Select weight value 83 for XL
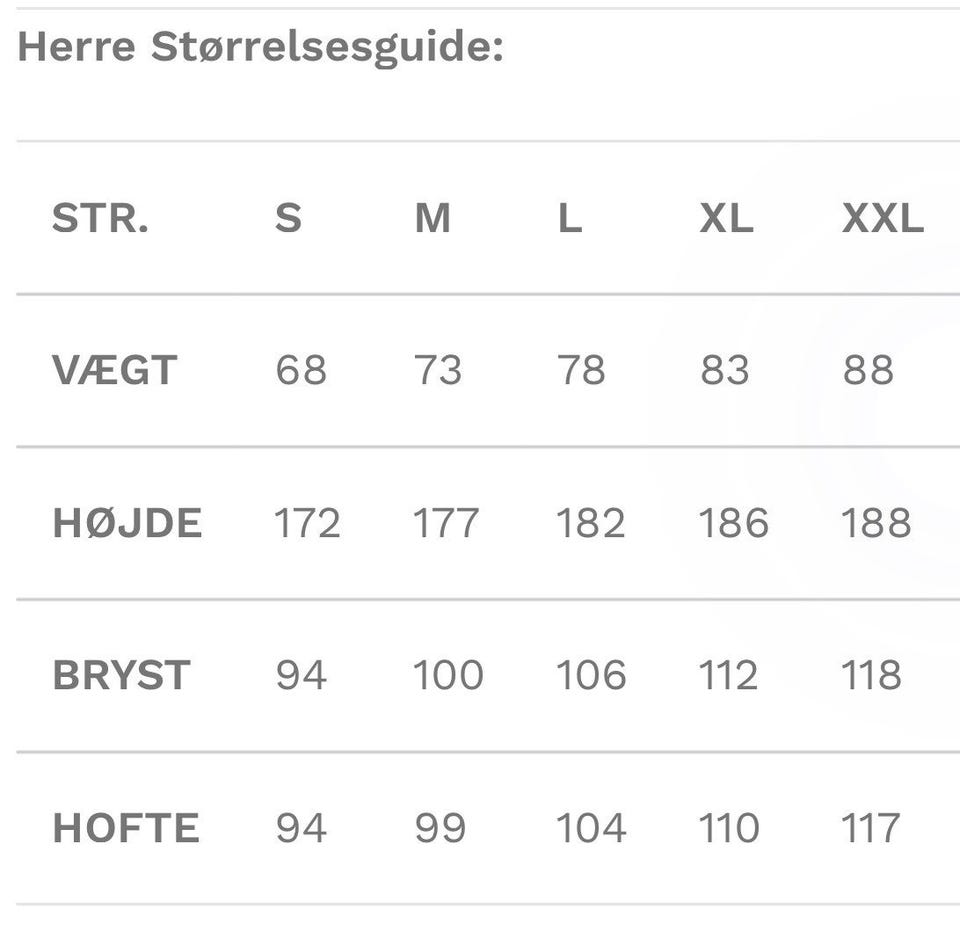 (x=725, y=371)
